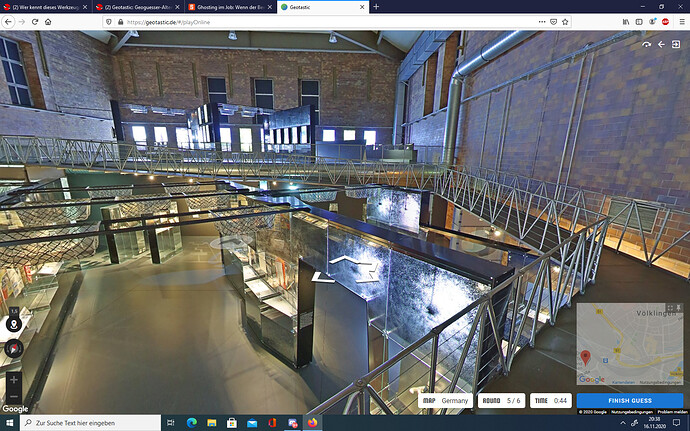Click the red guess marker on the map
Screen dimensions: 690x431
[x=585, y=357]
